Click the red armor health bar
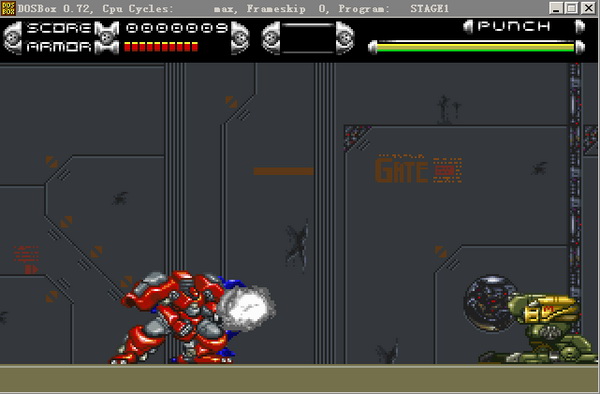The height and width of the screenshot is (394, 600). coord(161,47)
